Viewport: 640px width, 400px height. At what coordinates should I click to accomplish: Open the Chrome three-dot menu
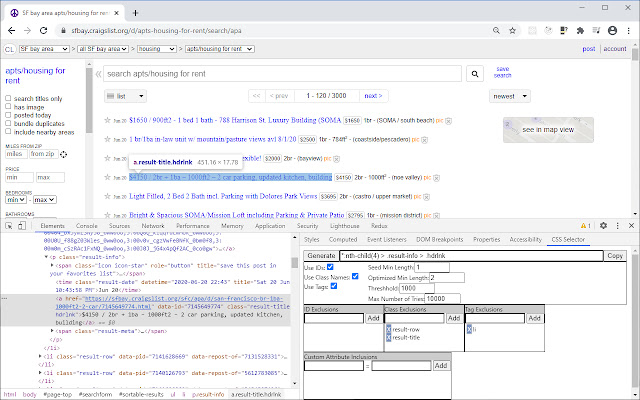click(x=629, y=31)
